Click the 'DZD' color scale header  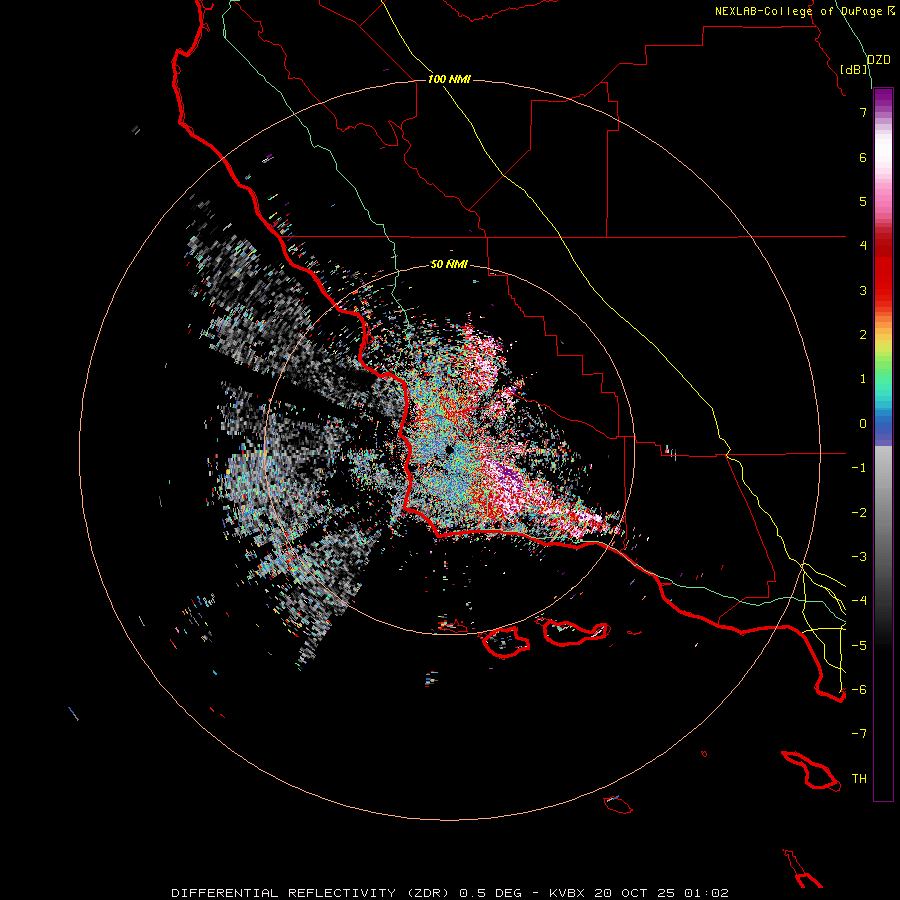pos(879,60)
